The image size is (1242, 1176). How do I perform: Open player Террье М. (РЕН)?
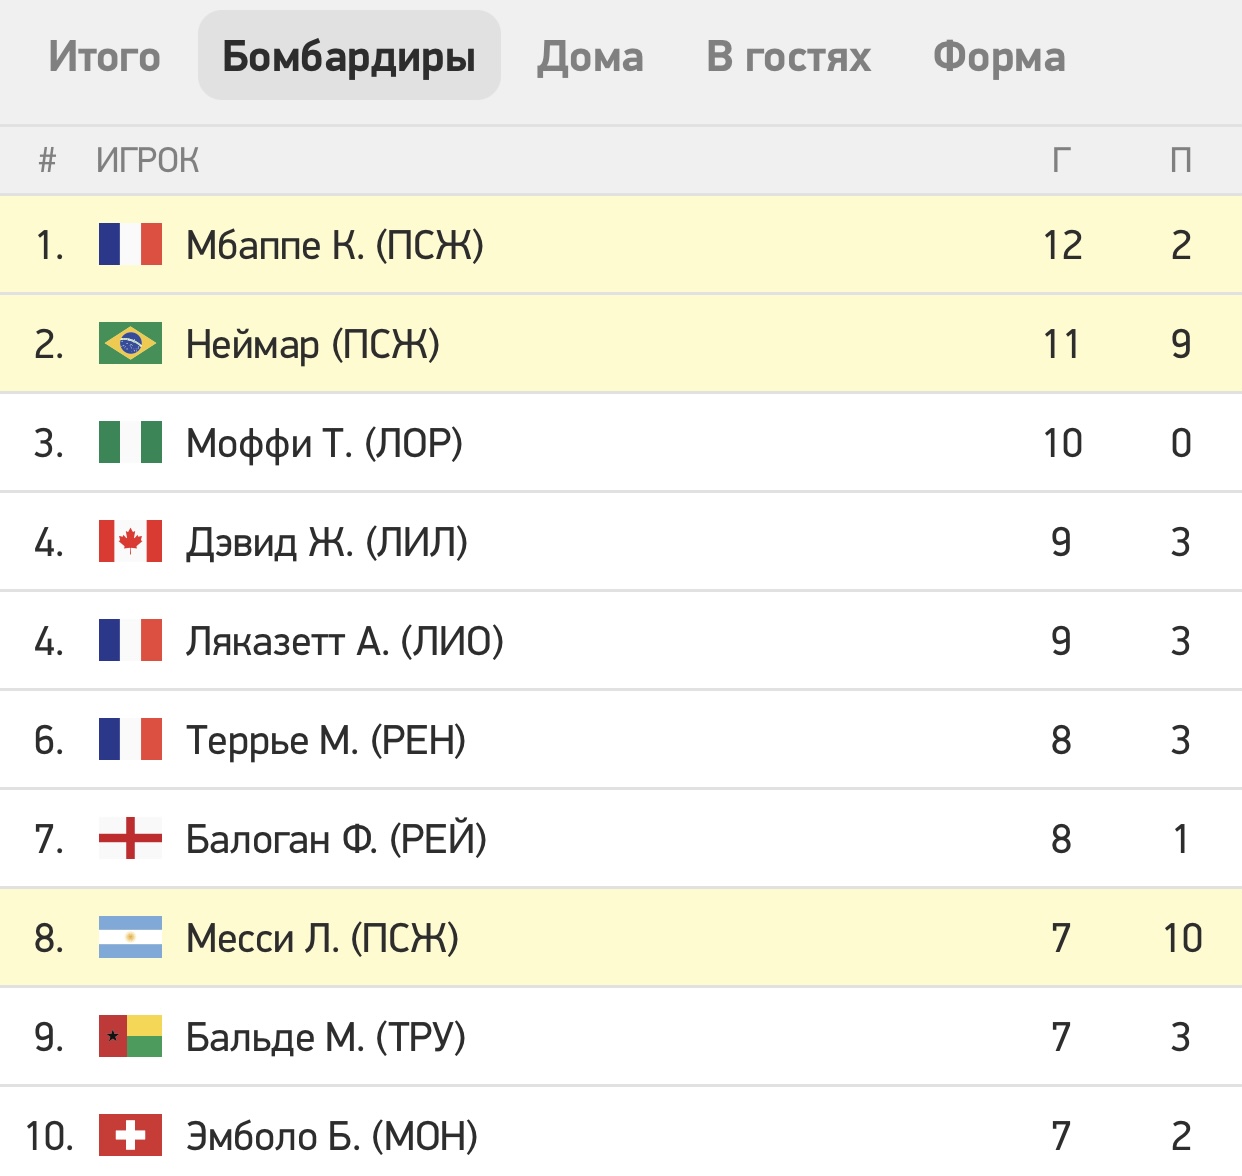tap(326, 740)
